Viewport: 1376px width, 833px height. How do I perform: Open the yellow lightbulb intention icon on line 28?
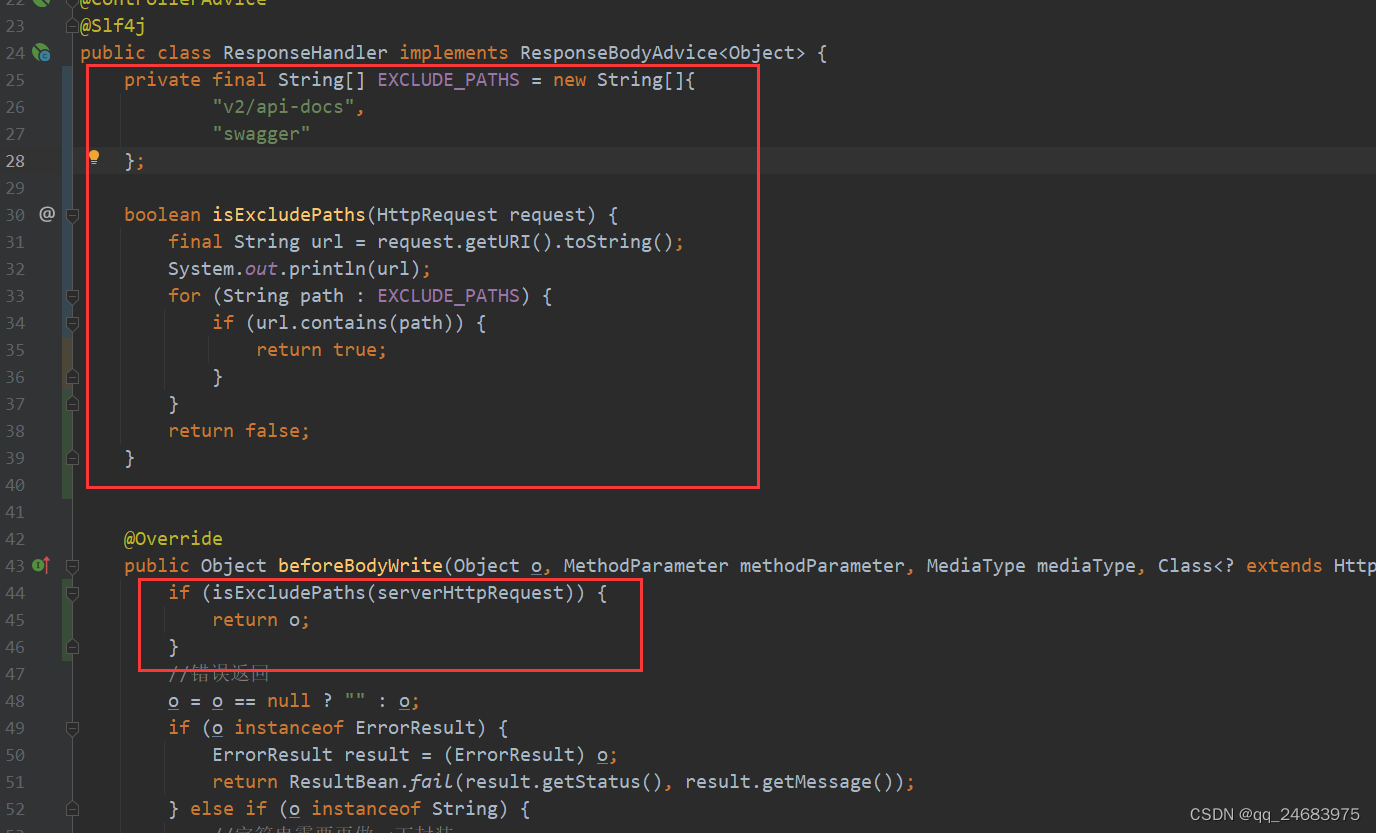(x=94, y=157)
